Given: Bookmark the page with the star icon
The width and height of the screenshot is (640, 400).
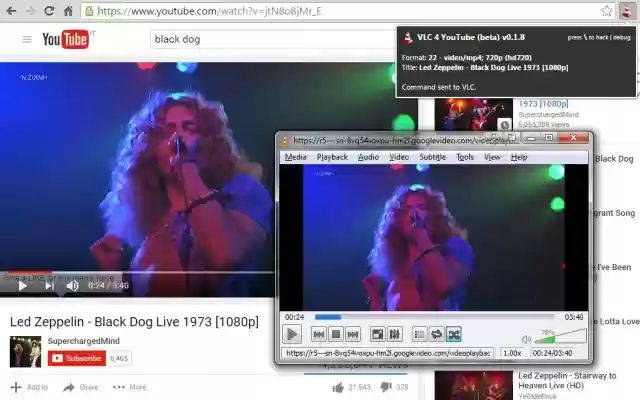Looking at the screenshot, I should (x=607, y=11).
